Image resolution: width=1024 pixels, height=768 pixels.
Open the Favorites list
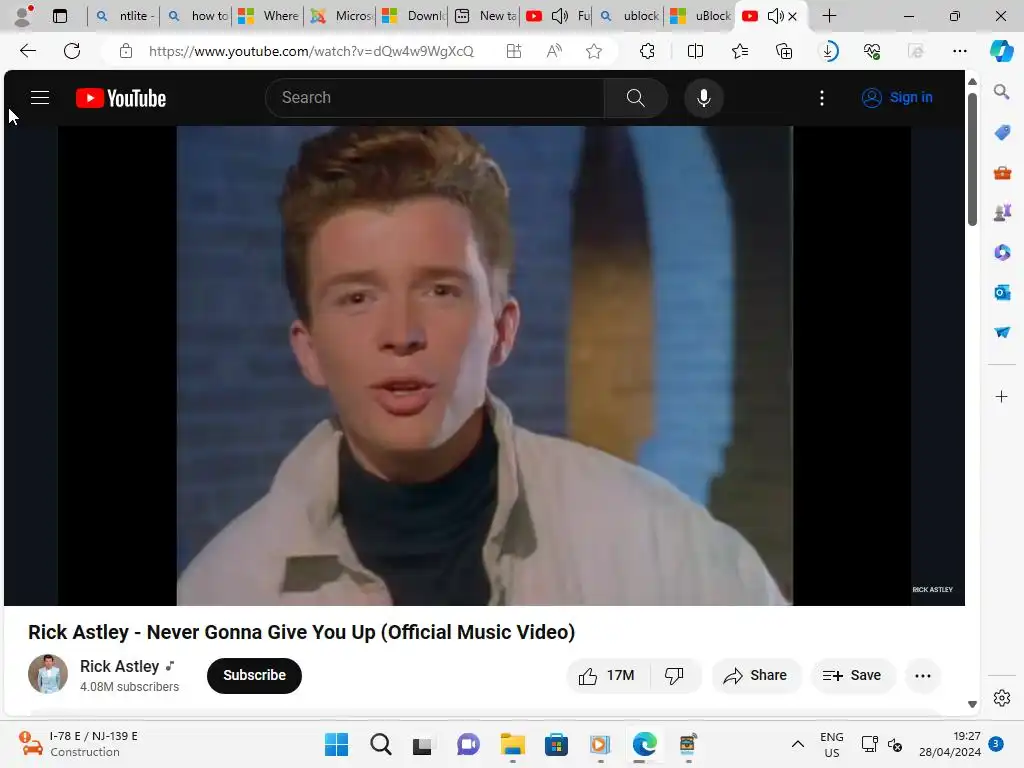[740, 51]
